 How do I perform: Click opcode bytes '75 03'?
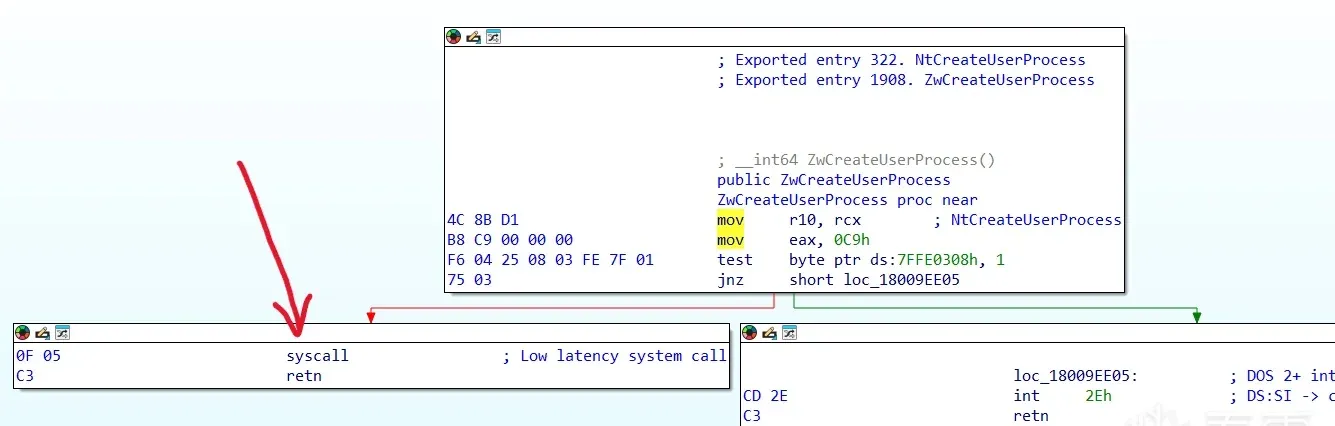tap(469, 280)
